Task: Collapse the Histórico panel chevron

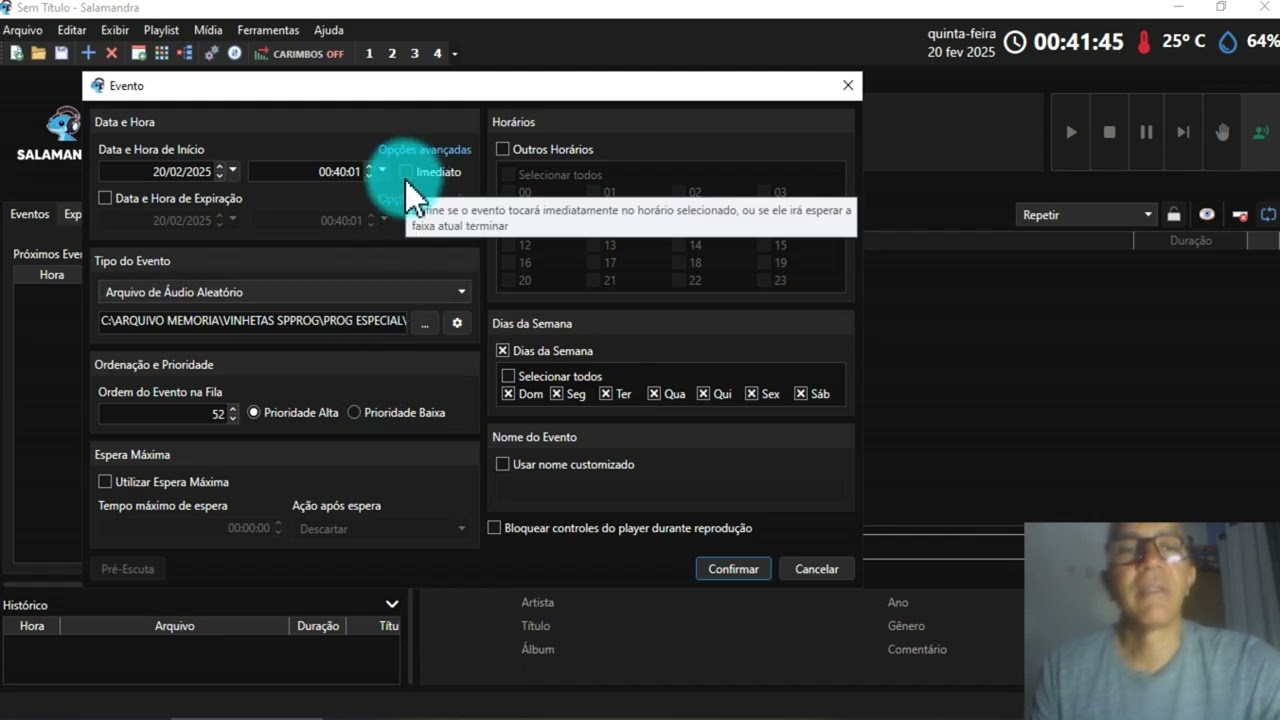Action: click(392, 604)
